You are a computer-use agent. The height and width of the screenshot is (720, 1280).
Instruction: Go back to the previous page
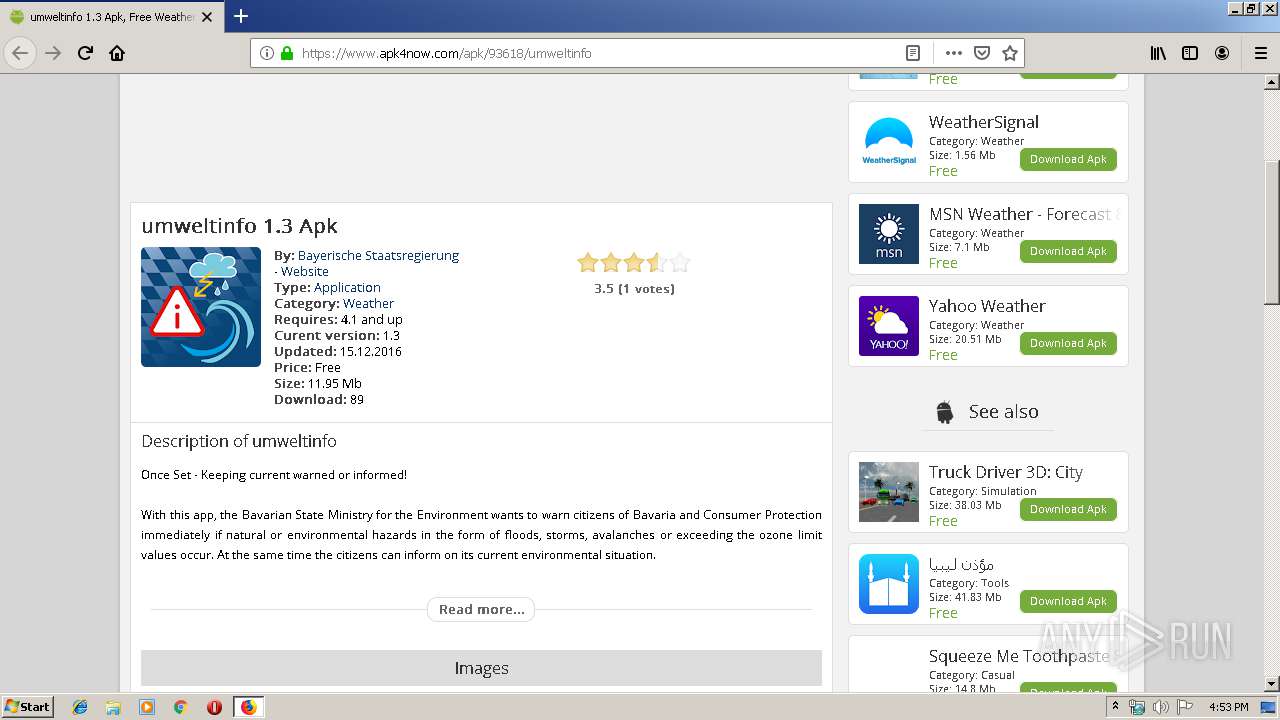pos(20,53)
